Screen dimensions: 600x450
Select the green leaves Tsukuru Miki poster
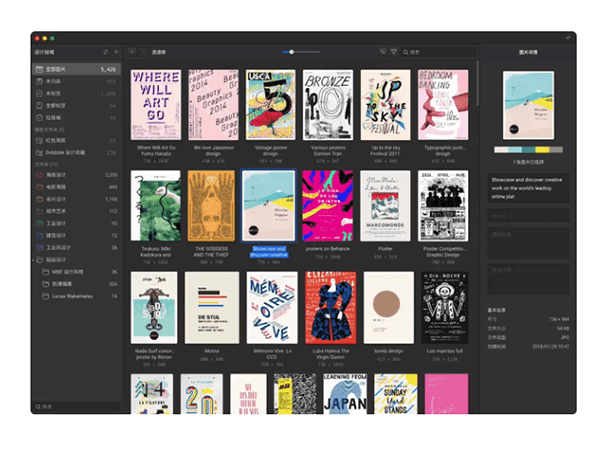click(156, 206)
